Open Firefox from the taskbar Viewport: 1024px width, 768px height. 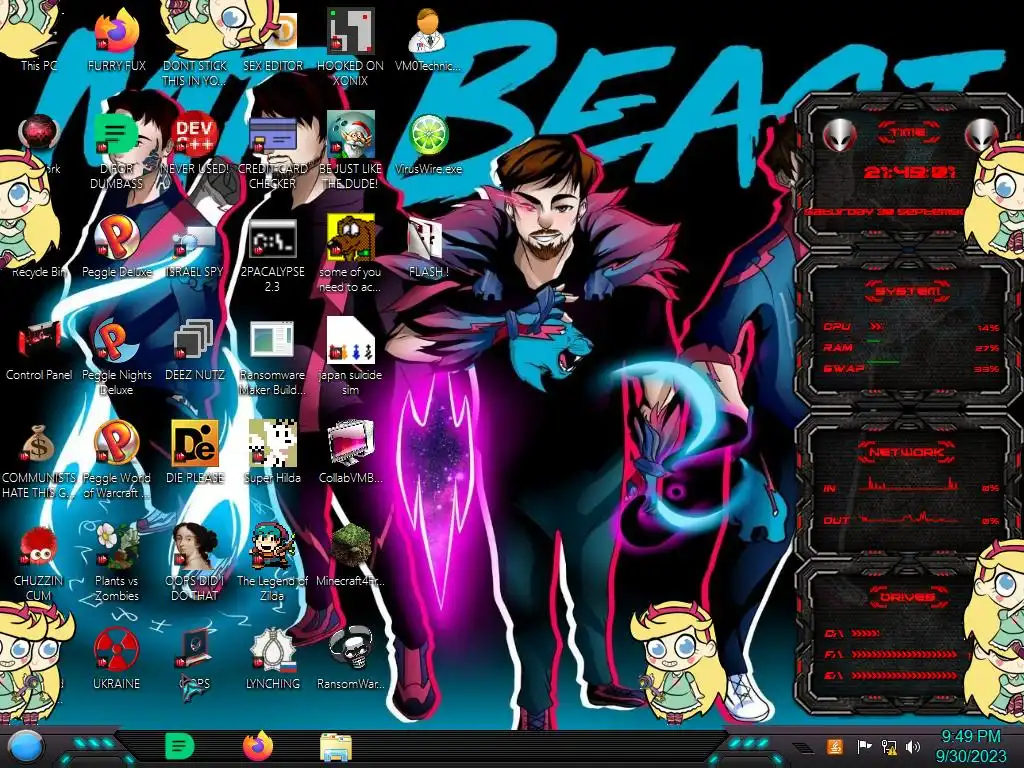[x=257, y=746]
